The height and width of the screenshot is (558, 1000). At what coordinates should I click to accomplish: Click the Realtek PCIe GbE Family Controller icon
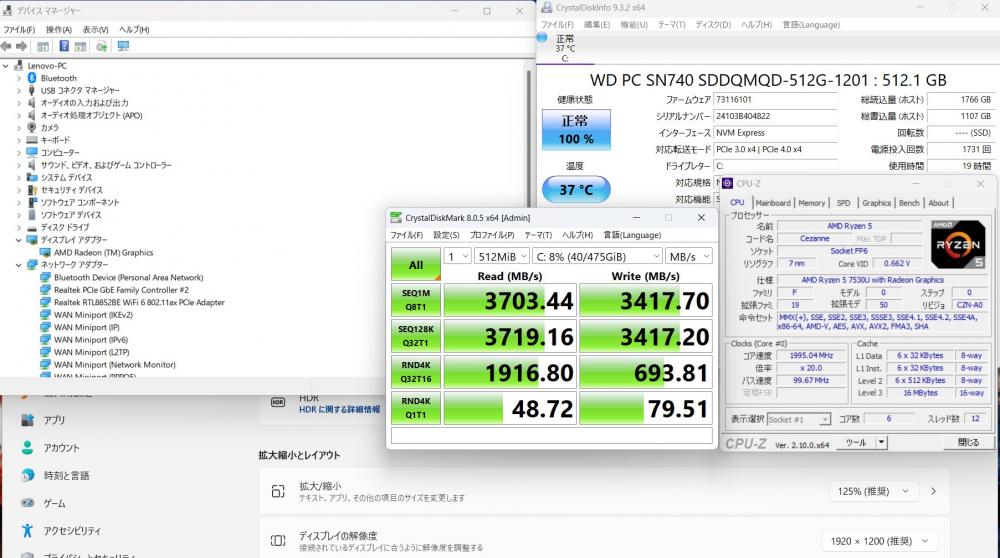pos(45,290)
